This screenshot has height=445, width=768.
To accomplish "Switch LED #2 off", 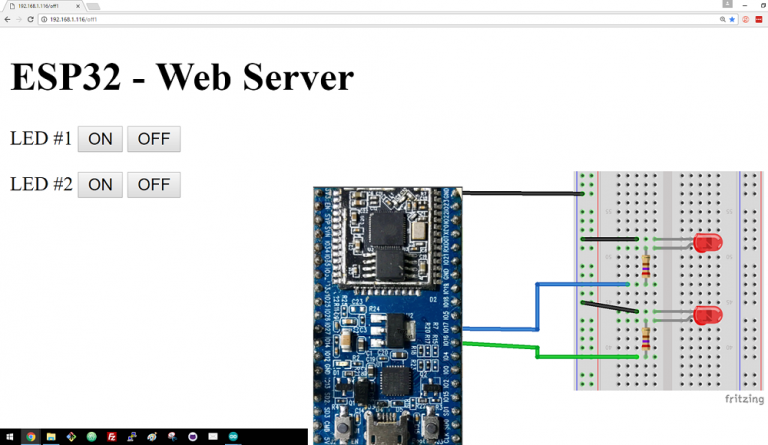I will (x=154, y=185).
